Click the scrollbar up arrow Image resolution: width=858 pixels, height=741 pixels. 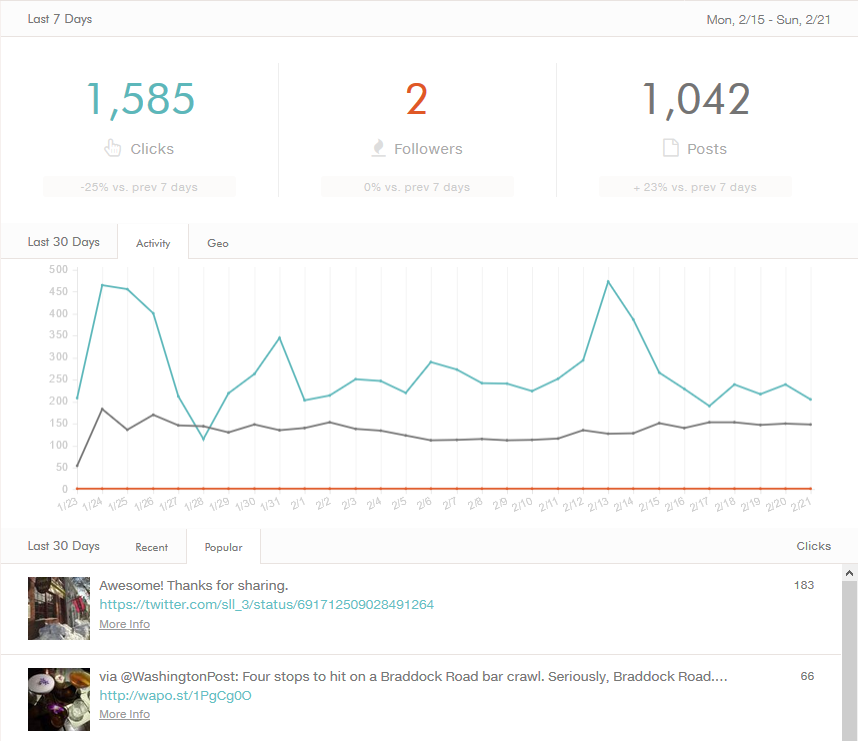[849, 573]
